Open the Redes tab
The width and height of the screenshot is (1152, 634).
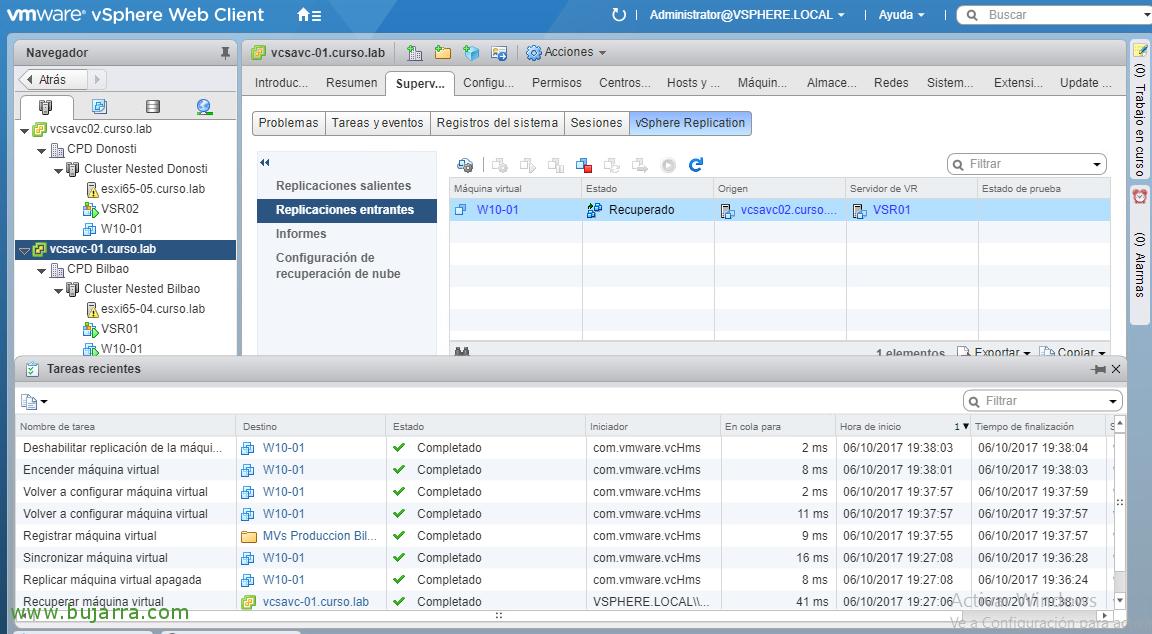(x=891, y=83)
